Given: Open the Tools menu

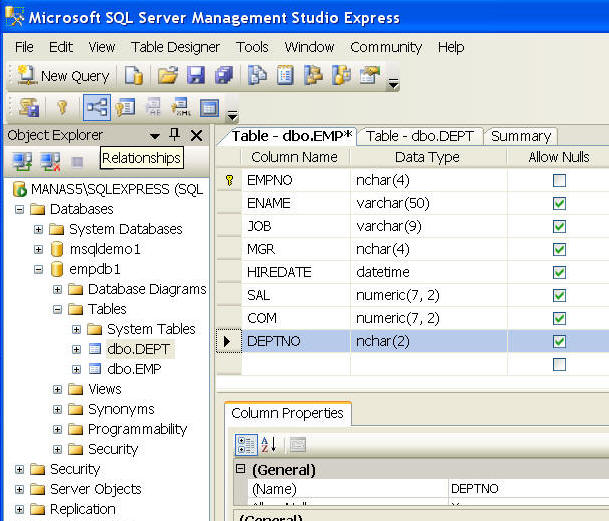Looking at the screenshot, I should coord(252,47).
